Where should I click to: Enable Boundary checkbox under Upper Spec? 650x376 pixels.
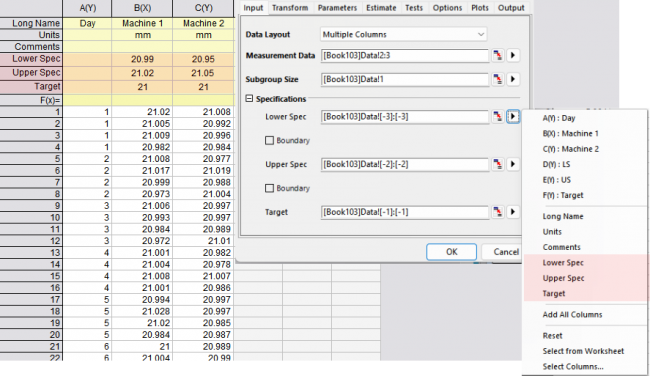[x=269, y=188]
